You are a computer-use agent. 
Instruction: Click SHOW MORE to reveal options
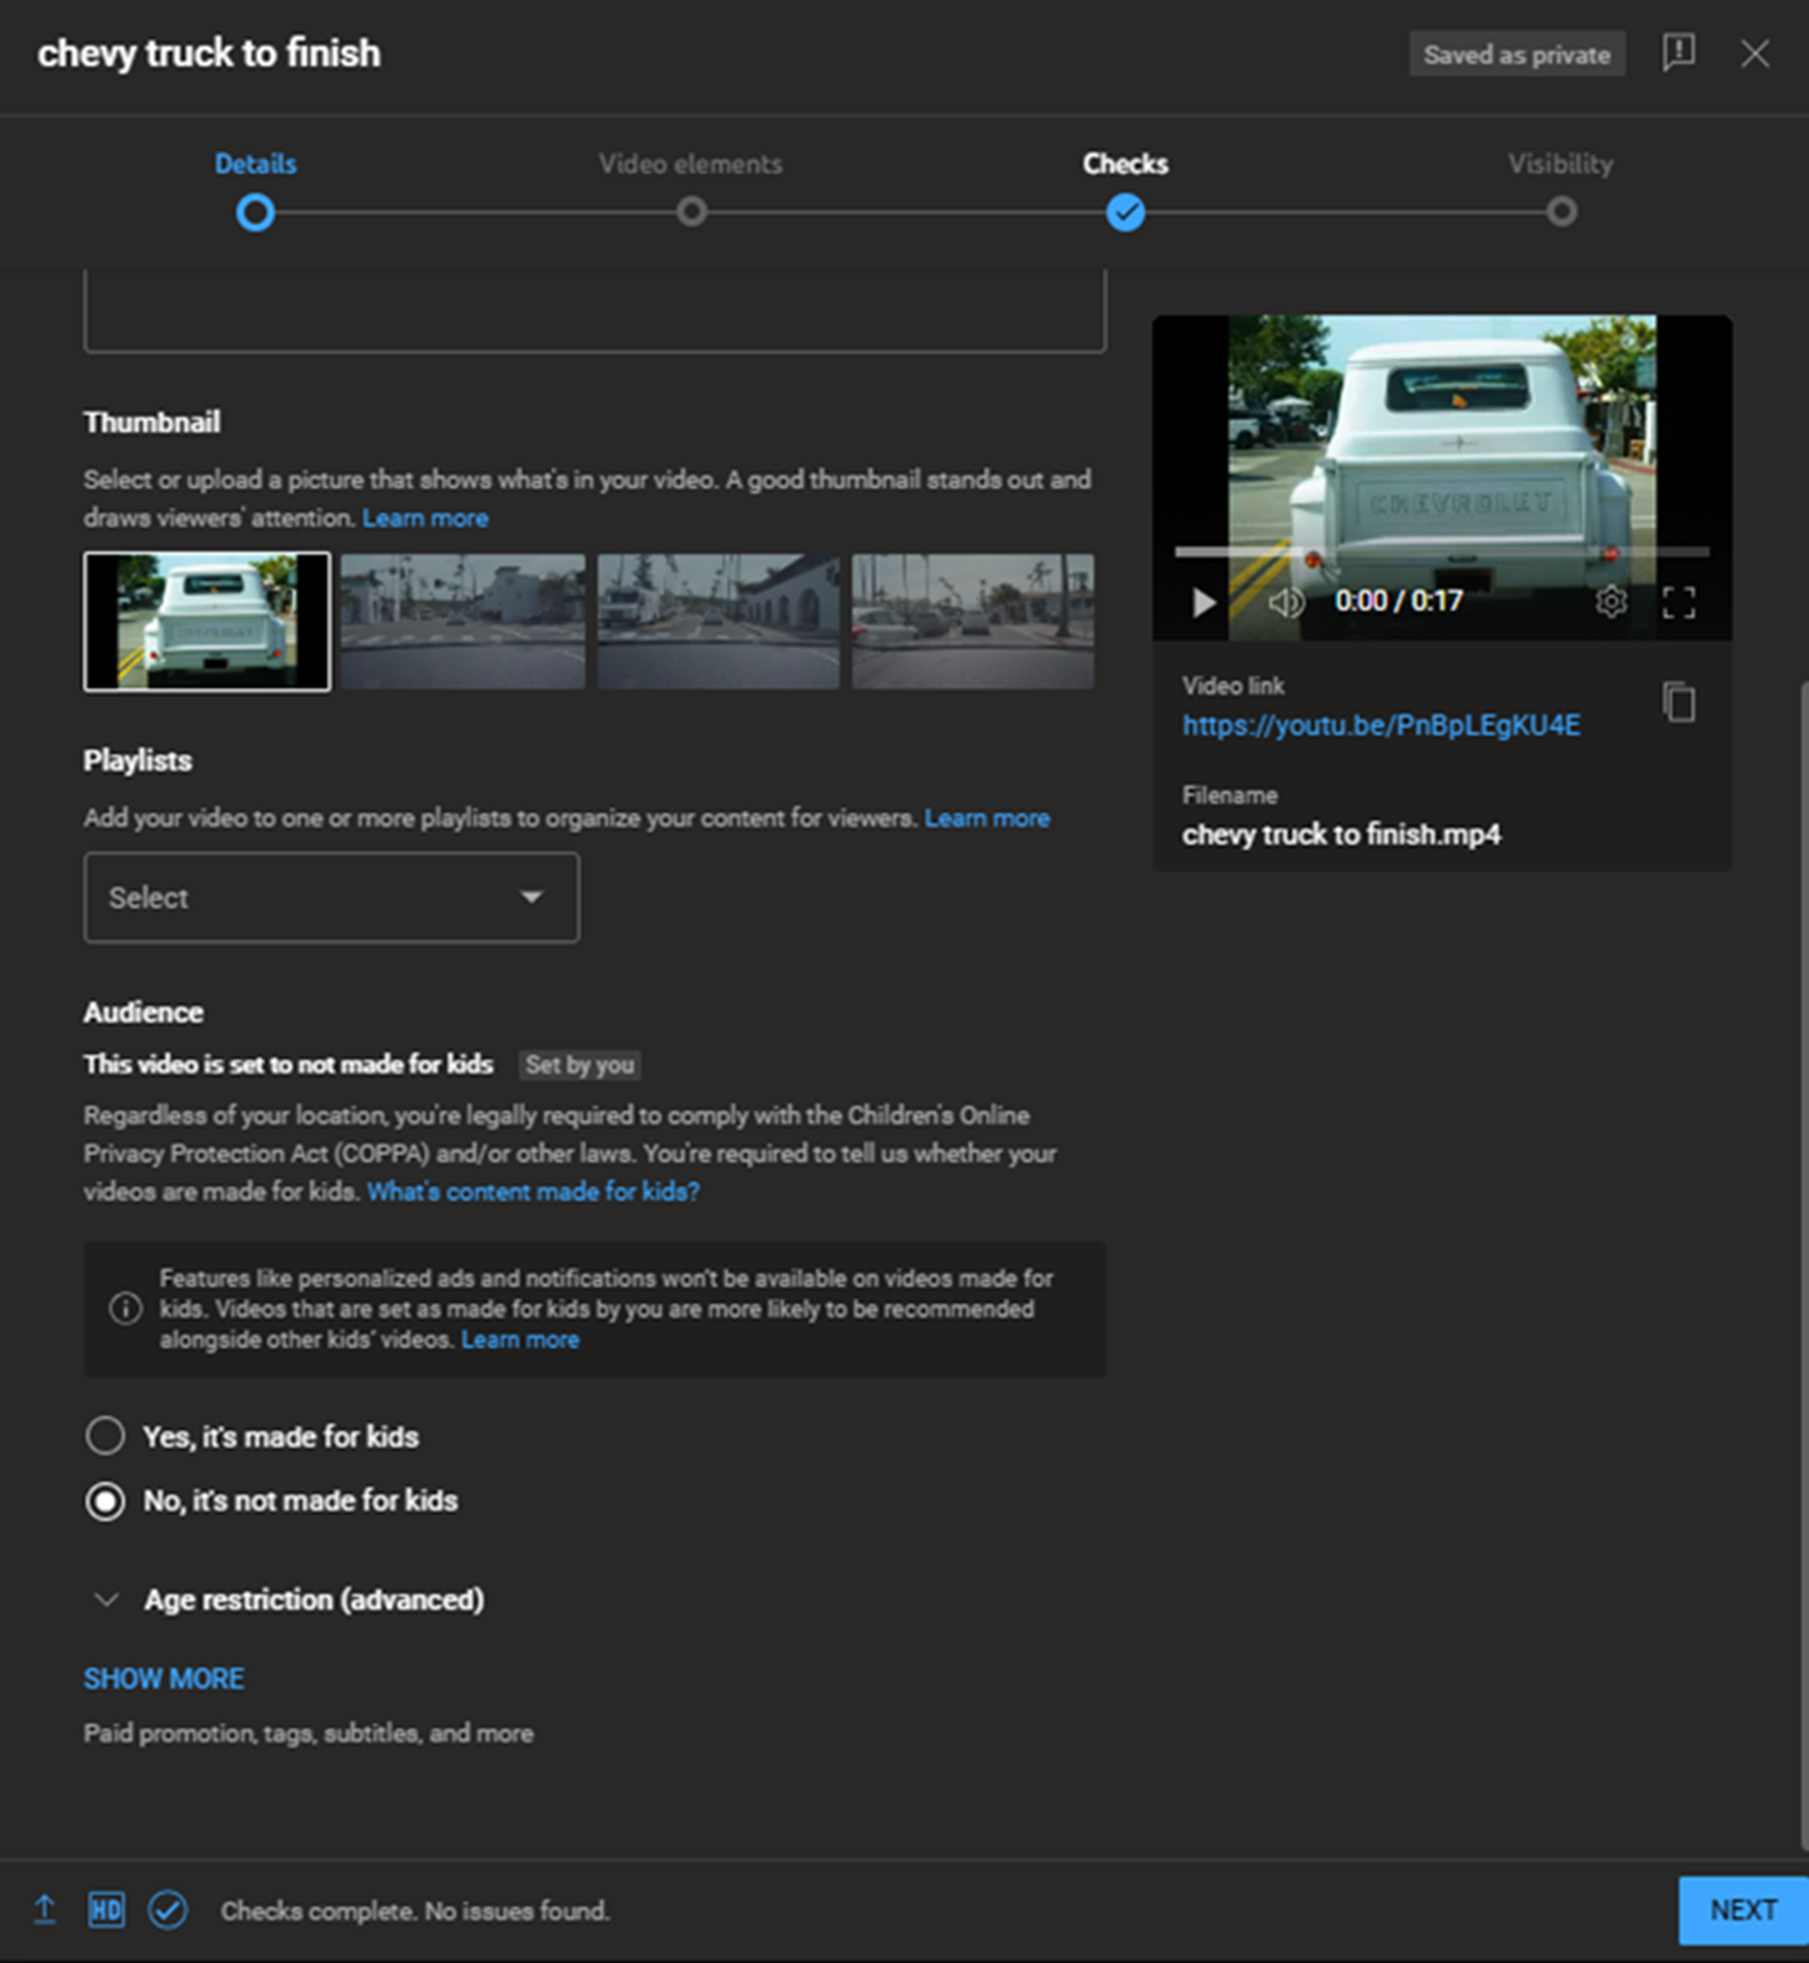tap(164, 1678)
